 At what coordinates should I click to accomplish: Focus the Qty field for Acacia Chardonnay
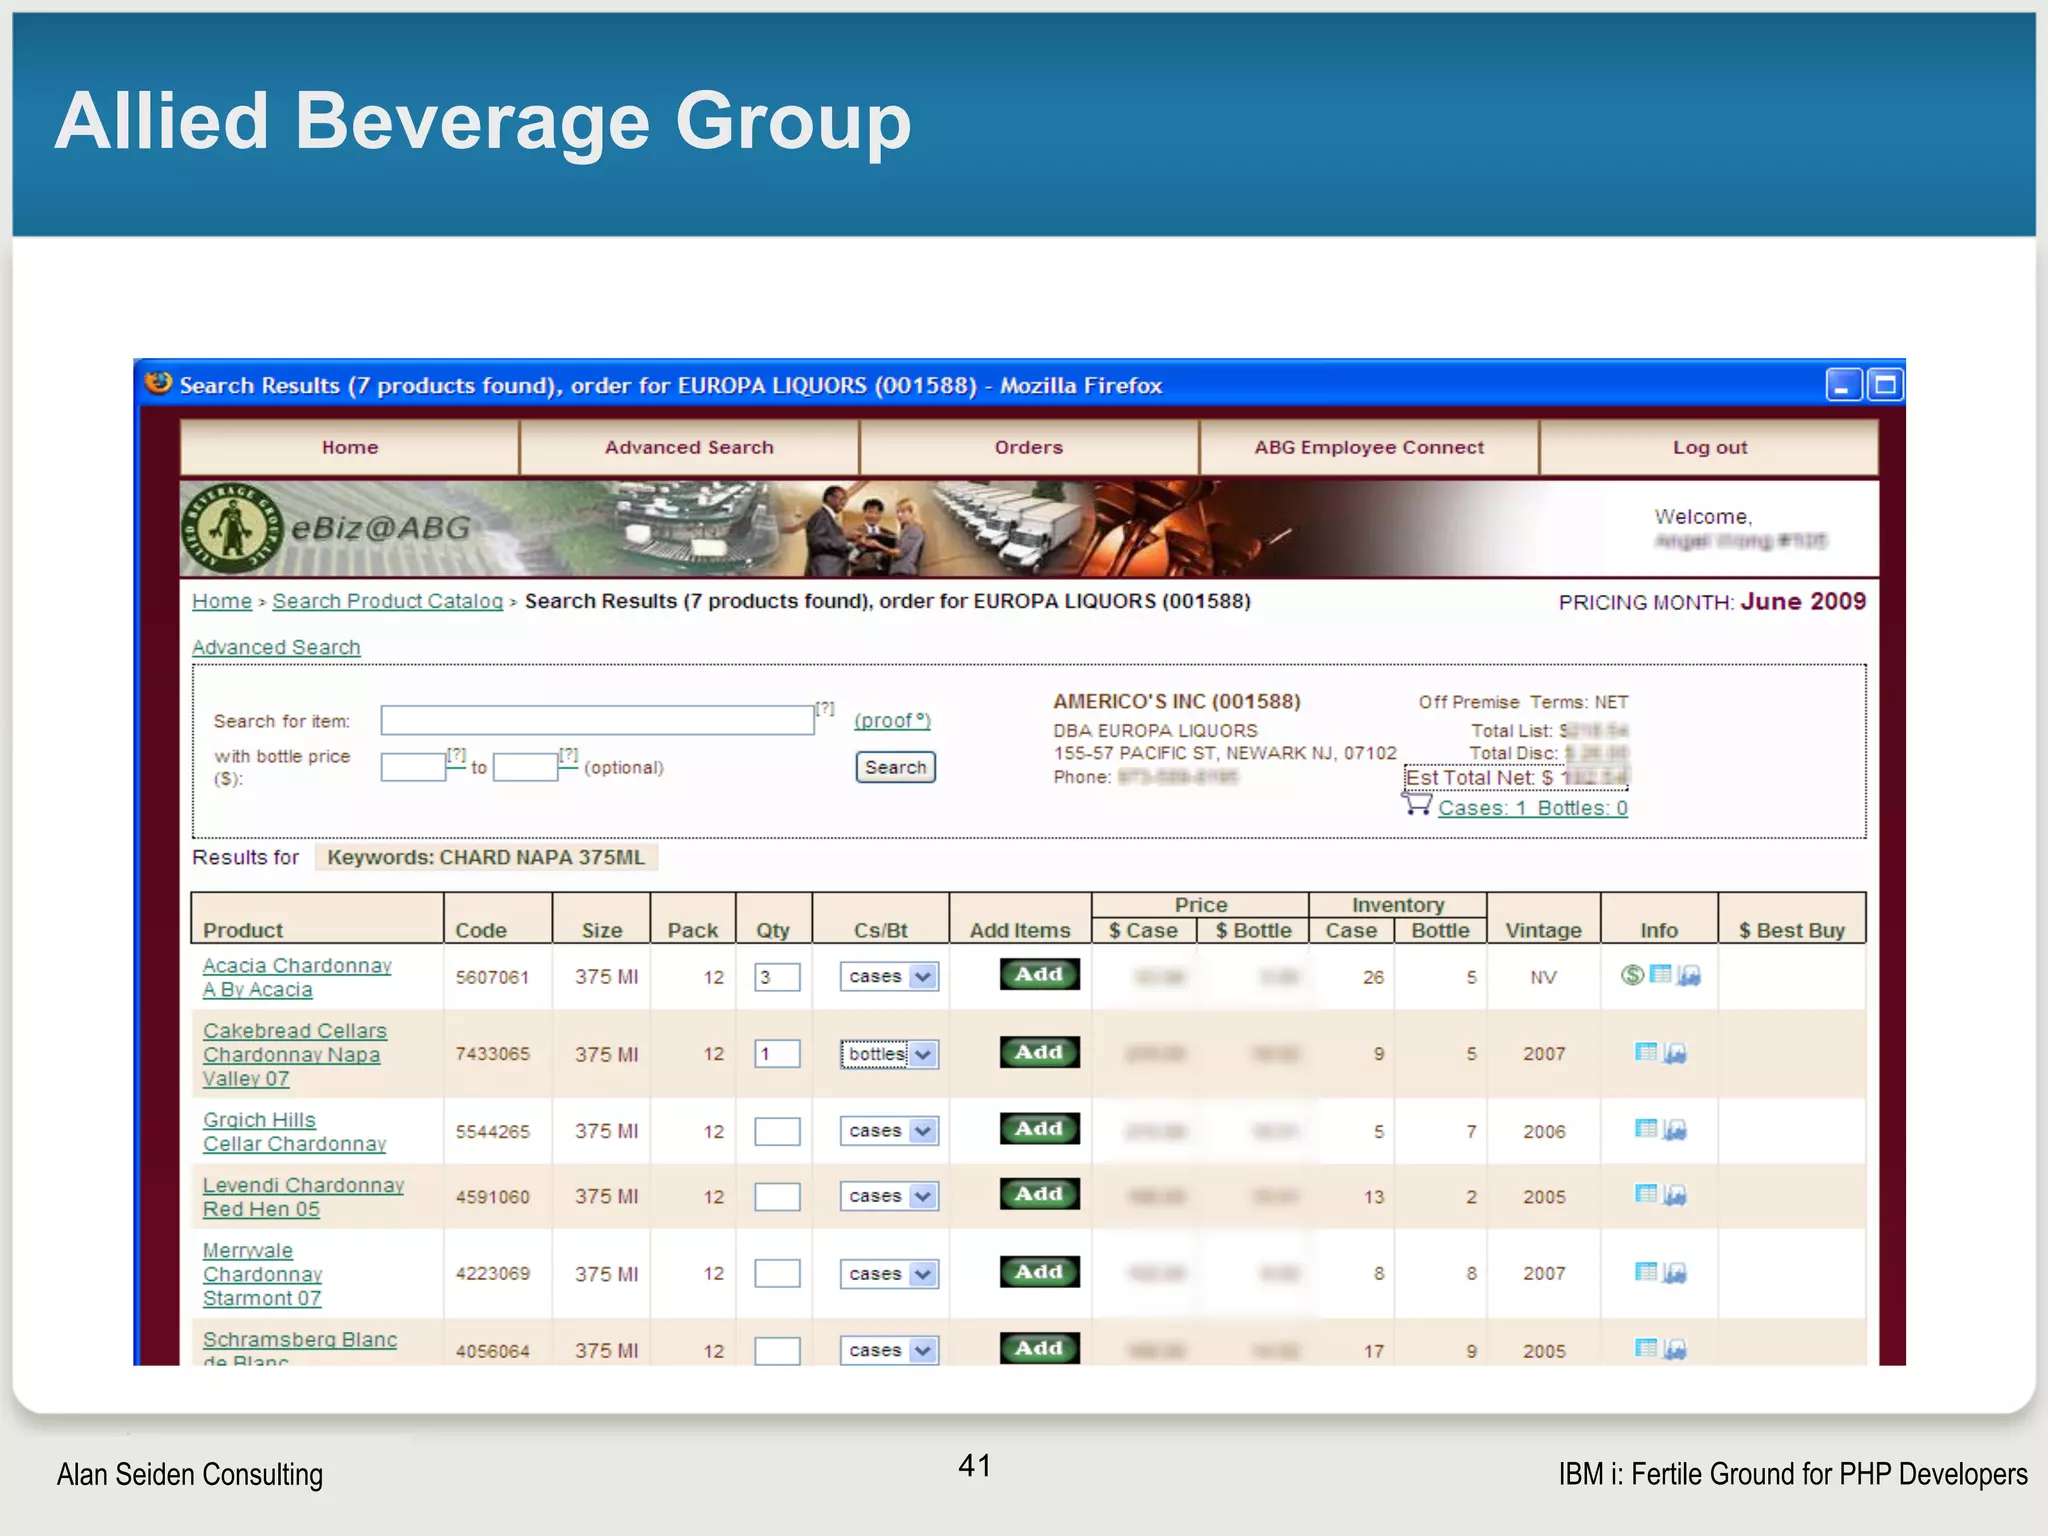point(777,977)
